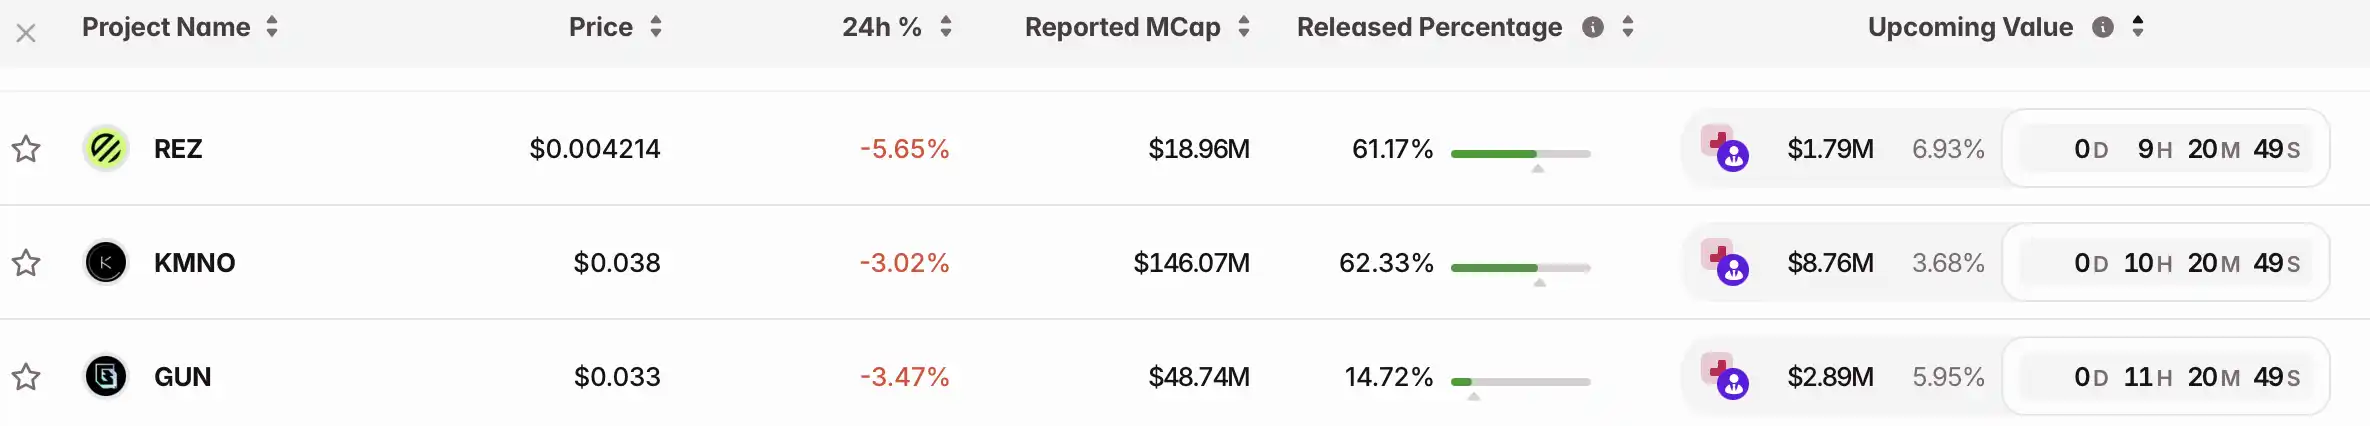Click the Upcoming Value column header
The width and height of the screenshot is (2370, 426).
click(x=1970, y=27)
